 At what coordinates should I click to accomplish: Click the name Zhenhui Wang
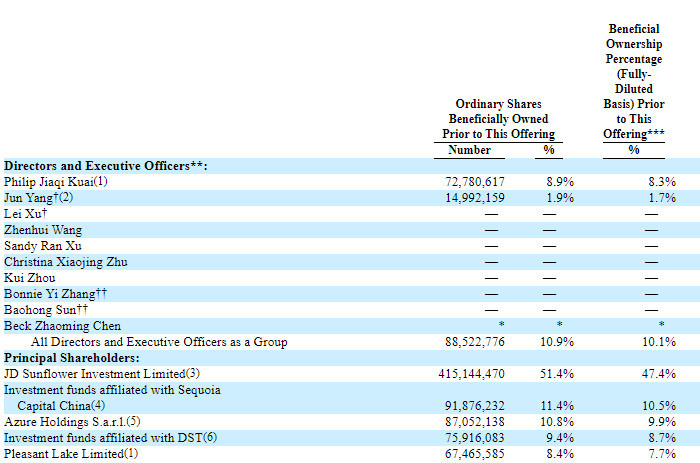(x=43, y=230)
